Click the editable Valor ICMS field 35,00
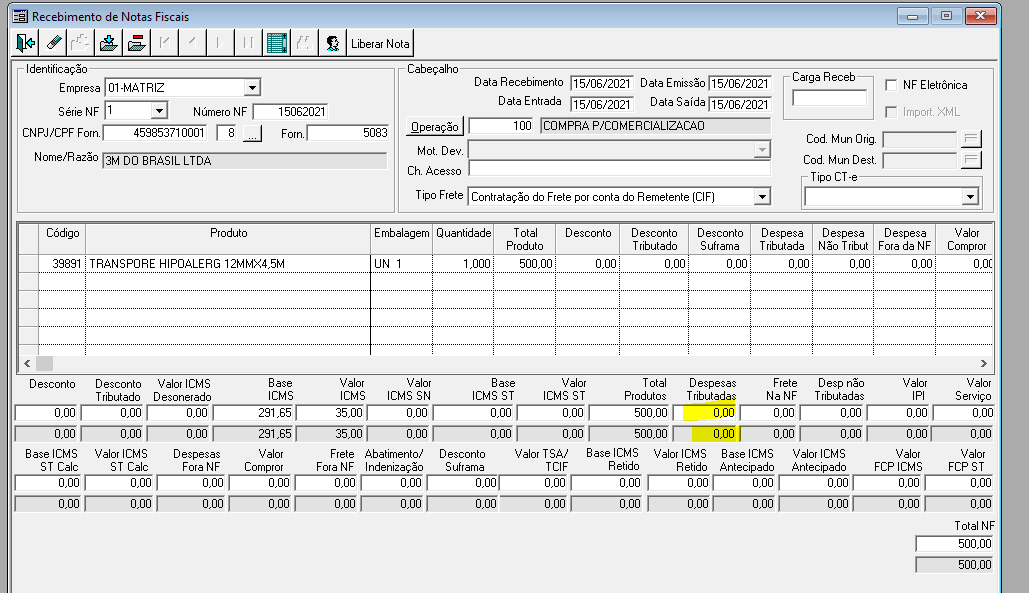 pos(331,413)
